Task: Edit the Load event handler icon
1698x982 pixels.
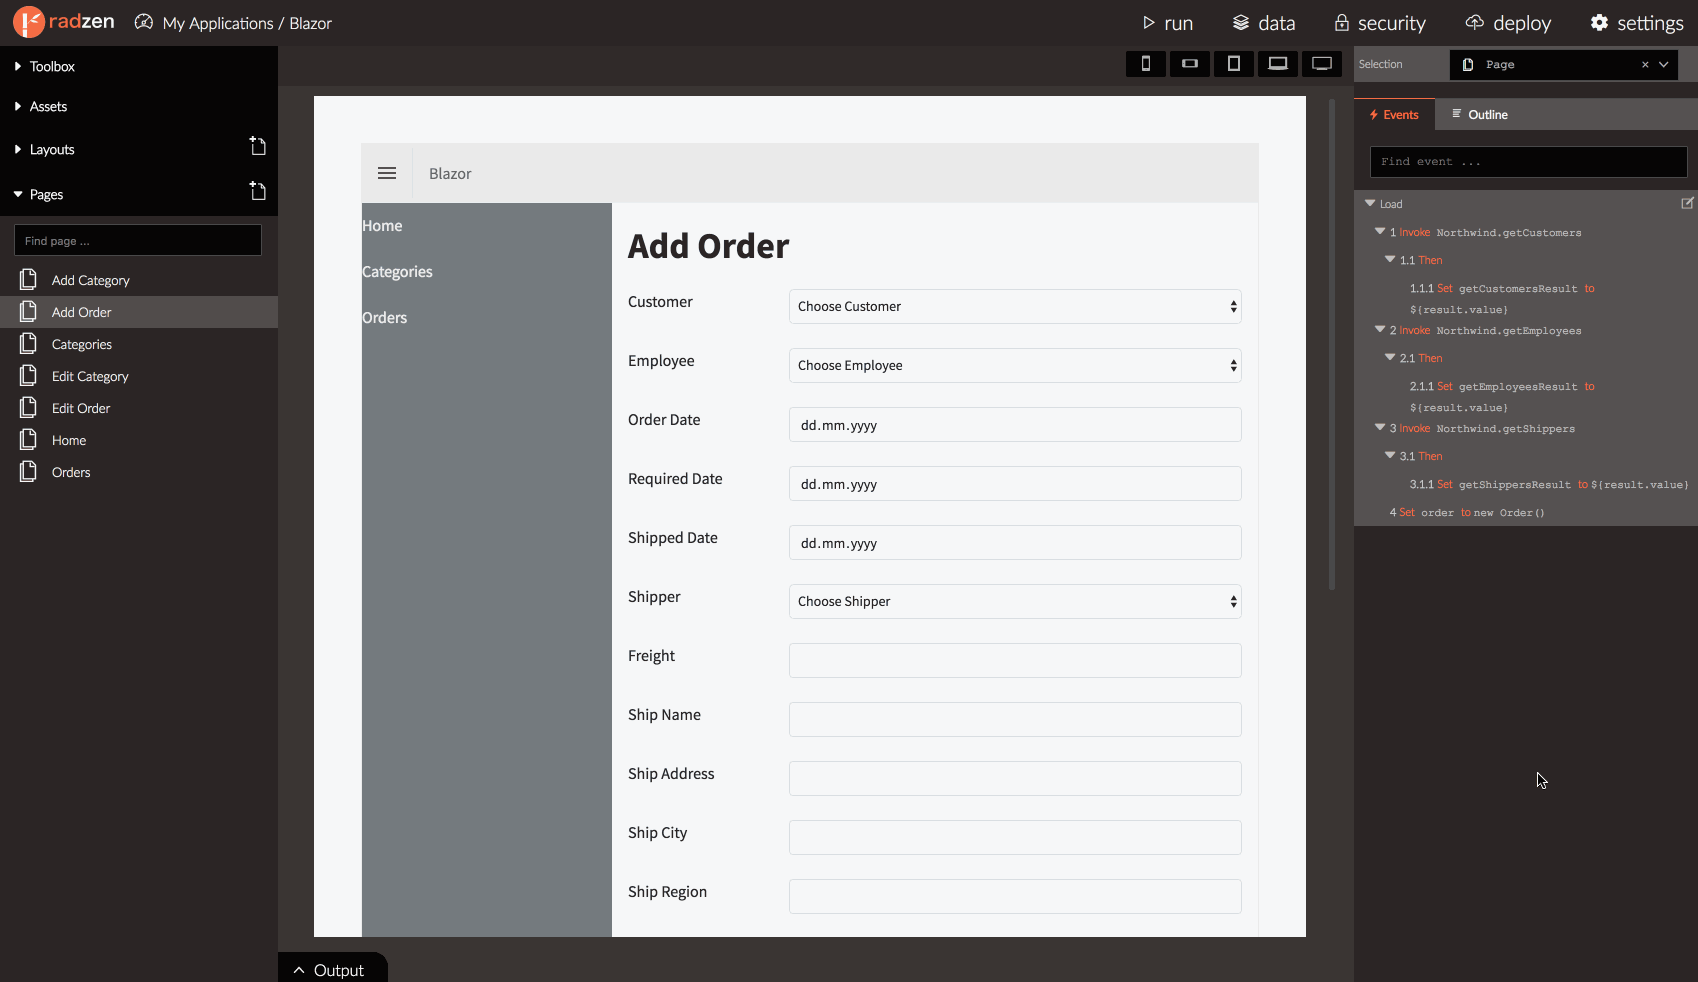Action: point(1687,203)
